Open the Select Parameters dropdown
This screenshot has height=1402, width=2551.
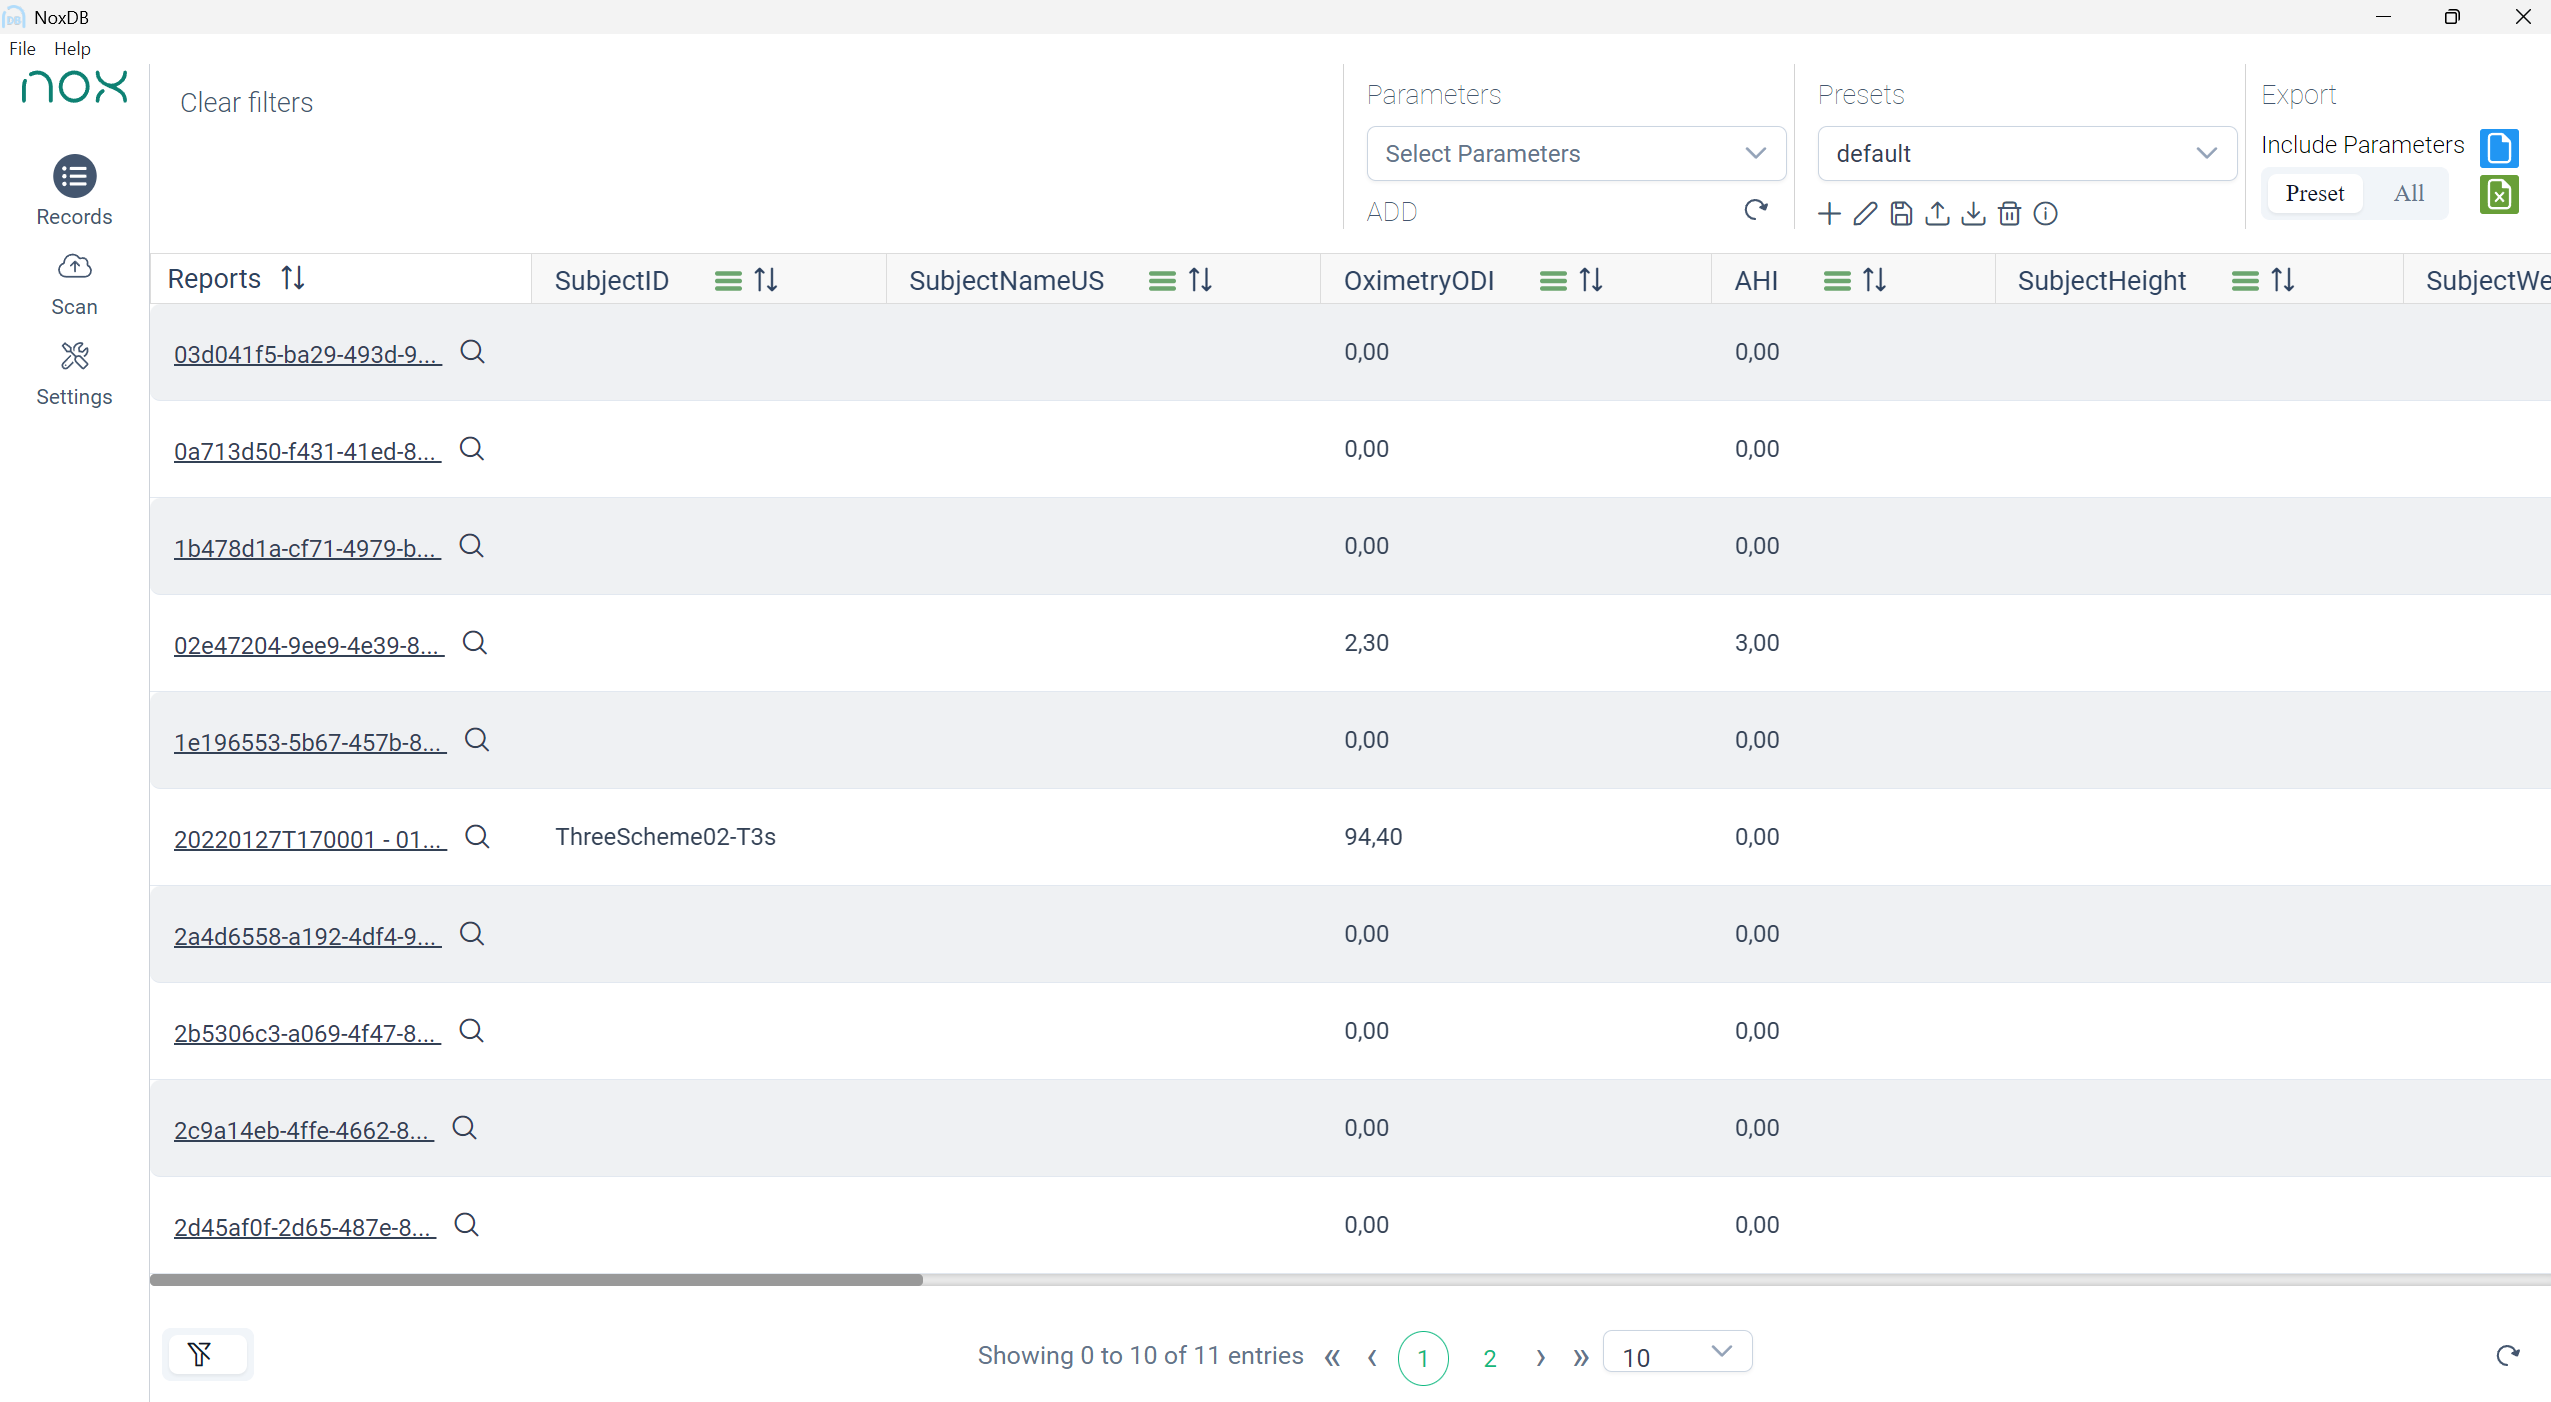point(1574,153)
